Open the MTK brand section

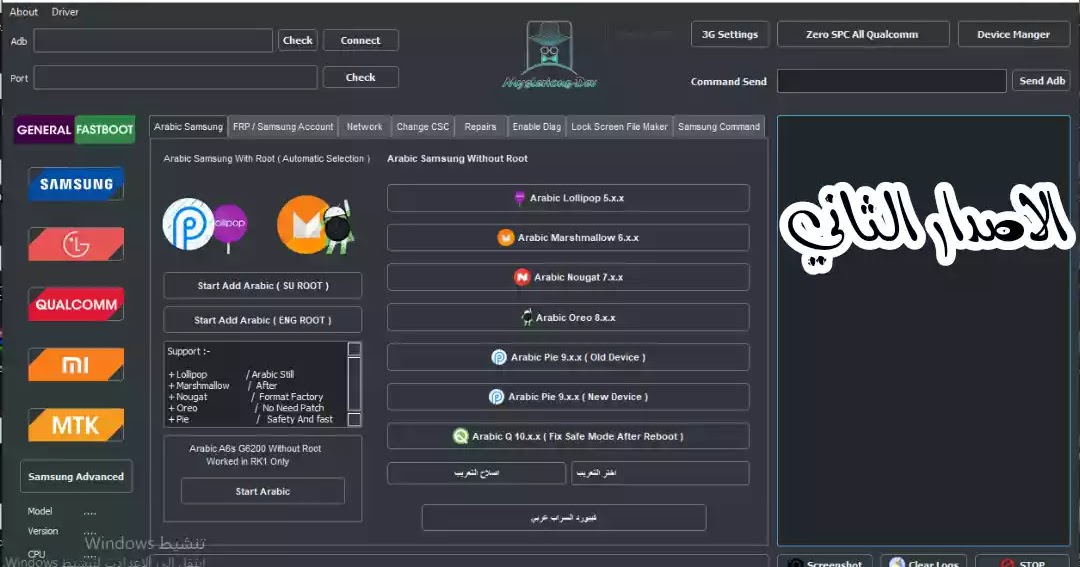(76, 425)
